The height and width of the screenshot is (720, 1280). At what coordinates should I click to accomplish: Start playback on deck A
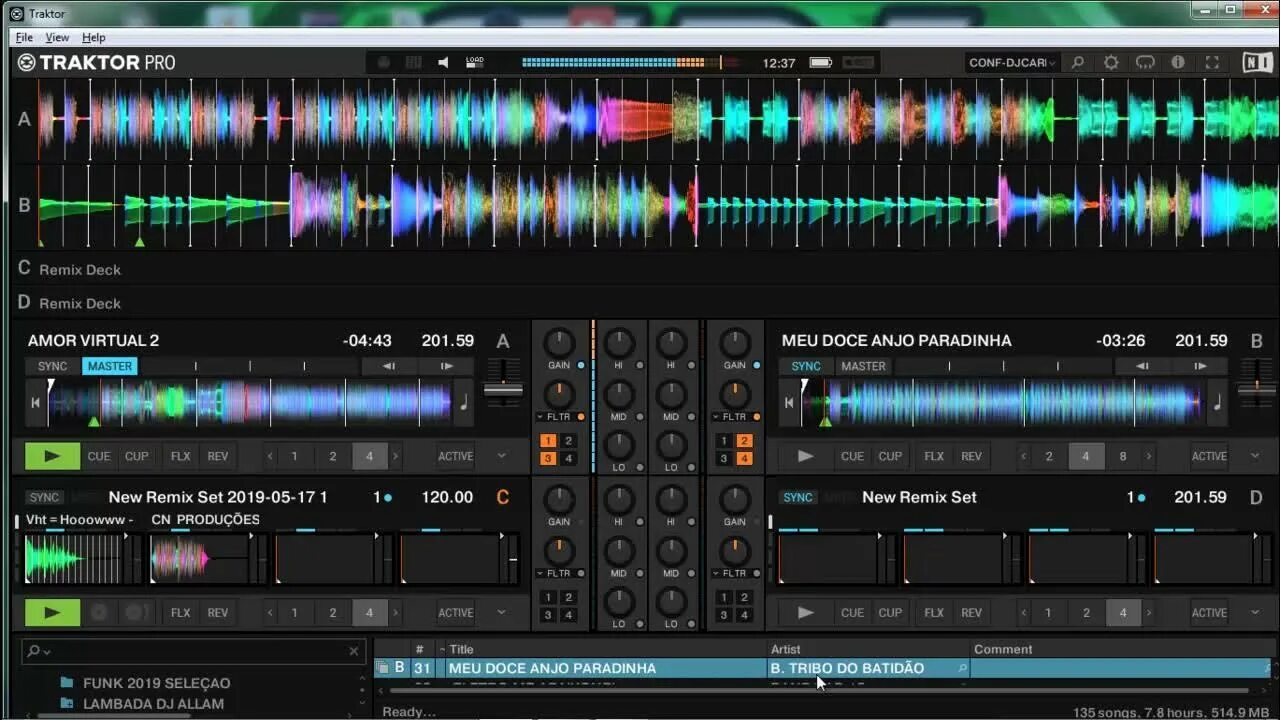tap(52, 456)
